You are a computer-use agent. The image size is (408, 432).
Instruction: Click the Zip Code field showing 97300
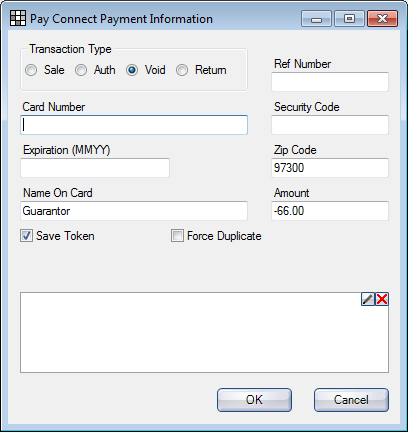click(330, 168)
